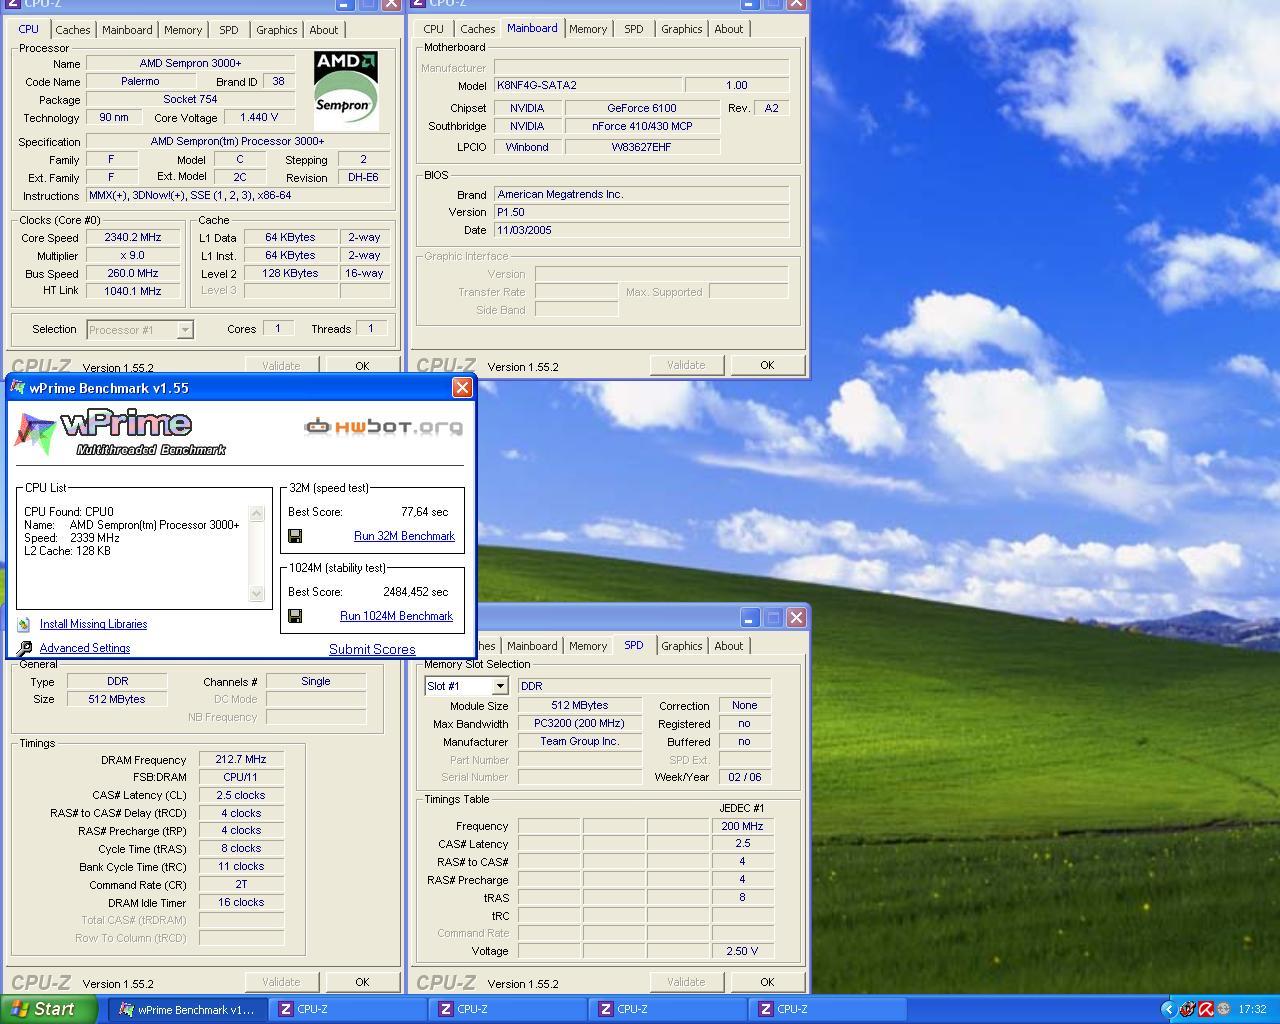1280x1024 pixels.
Task: Click the grey round system tray icon
Action: [1223, 1009]
